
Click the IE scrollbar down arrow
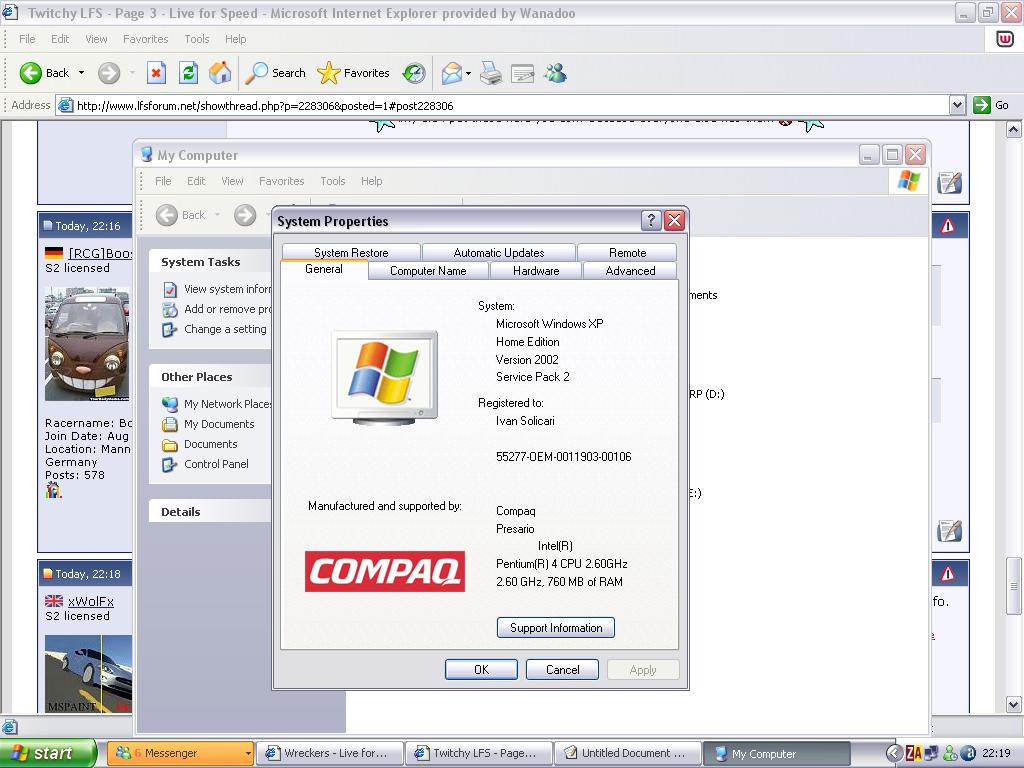click(1014, 705)
